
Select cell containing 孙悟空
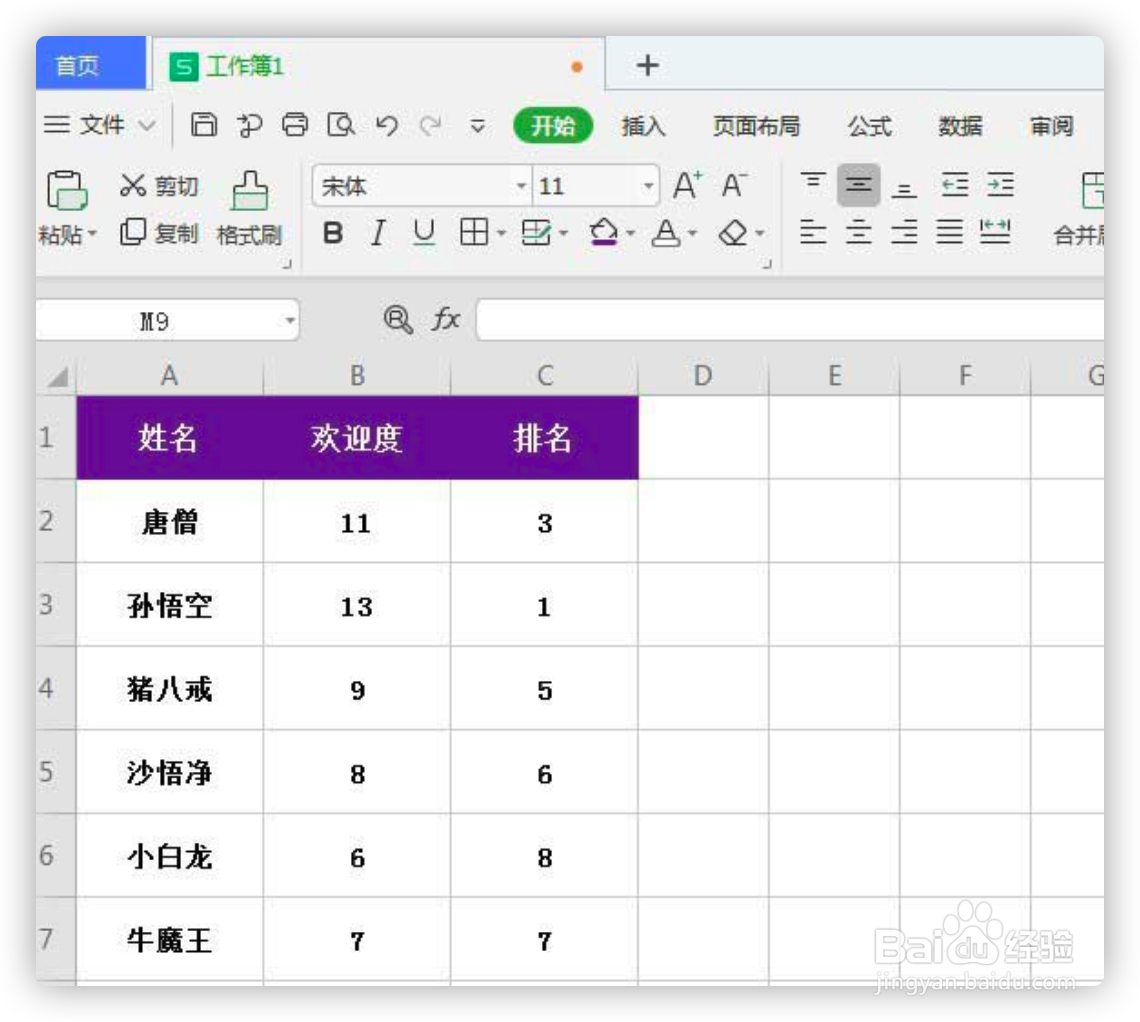[x=169, y=604]
